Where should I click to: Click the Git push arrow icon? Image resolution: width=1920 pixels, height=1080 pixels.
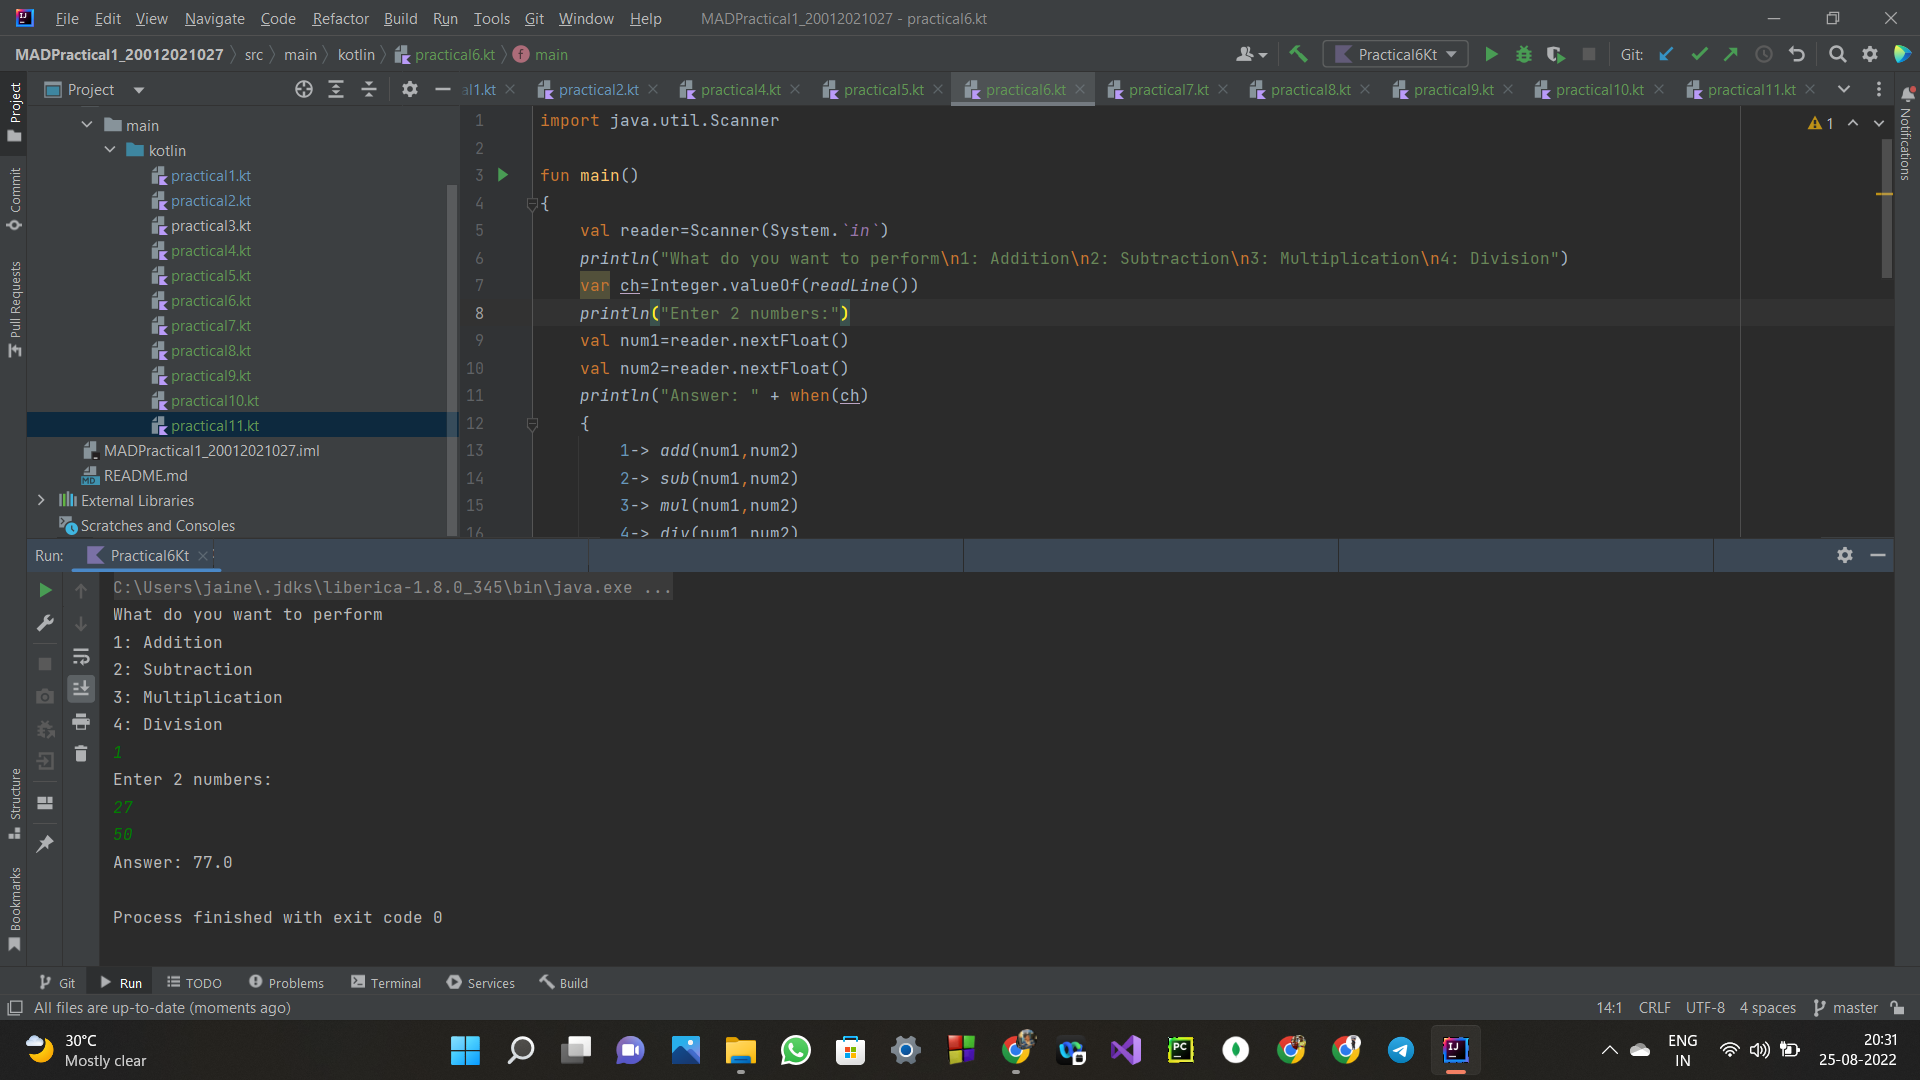coord(1731,54)
